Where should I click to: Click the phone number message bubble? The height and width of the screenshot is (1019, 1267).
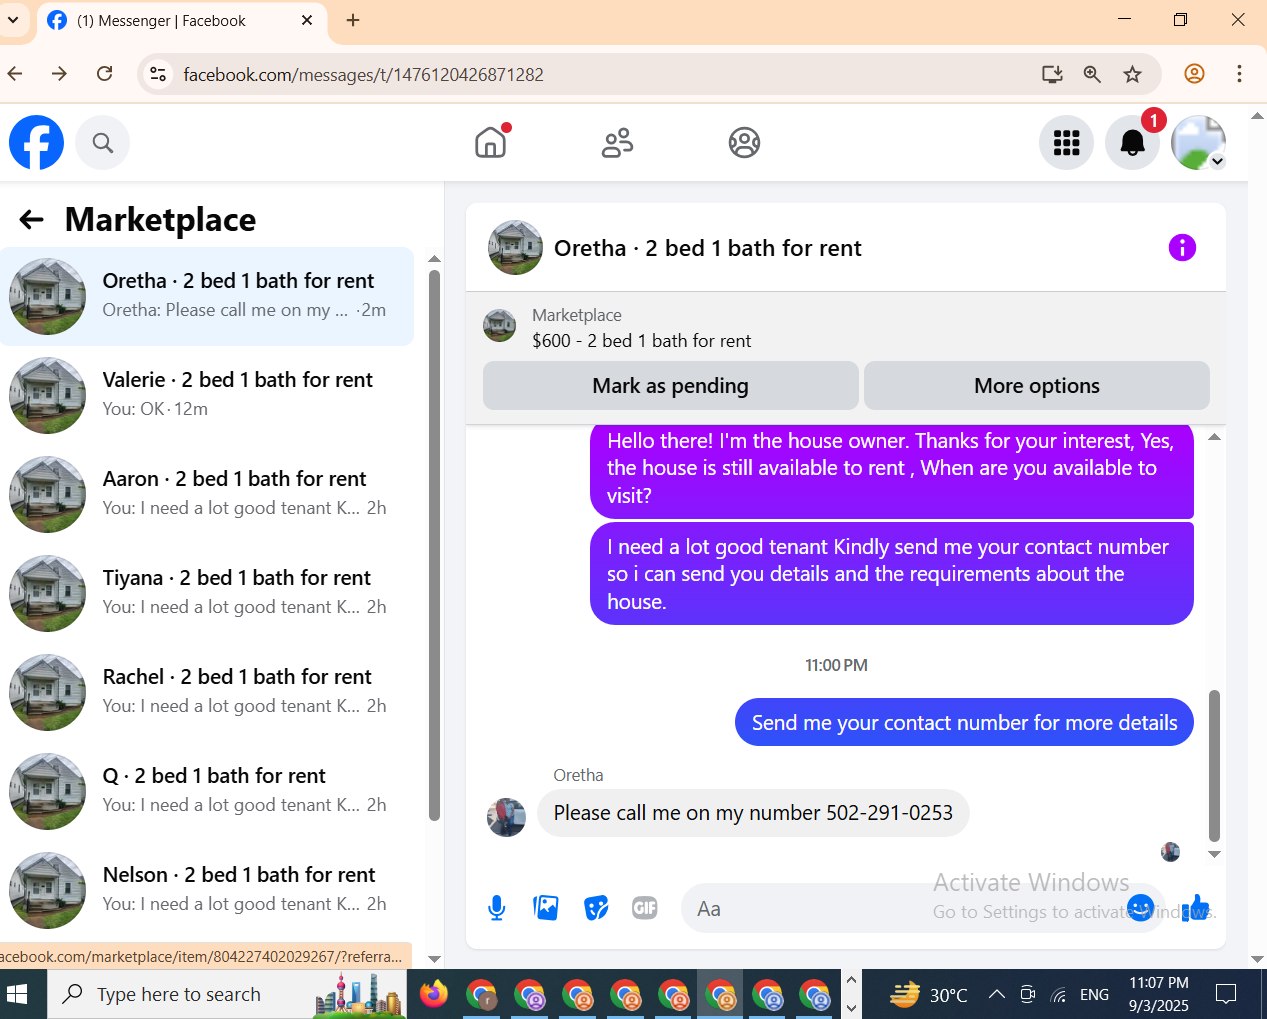pyautogui.click(x=753, y=813)
